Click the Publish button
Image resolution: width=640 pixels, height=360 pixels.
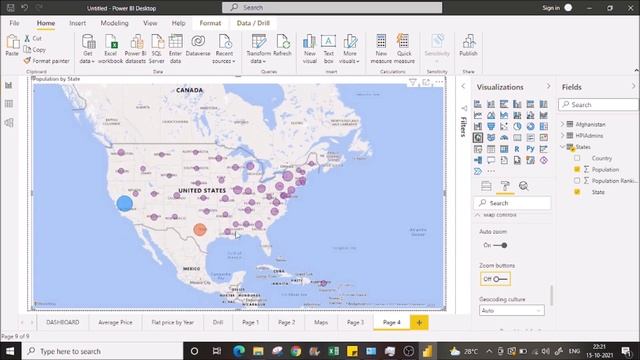coord(468,46)
